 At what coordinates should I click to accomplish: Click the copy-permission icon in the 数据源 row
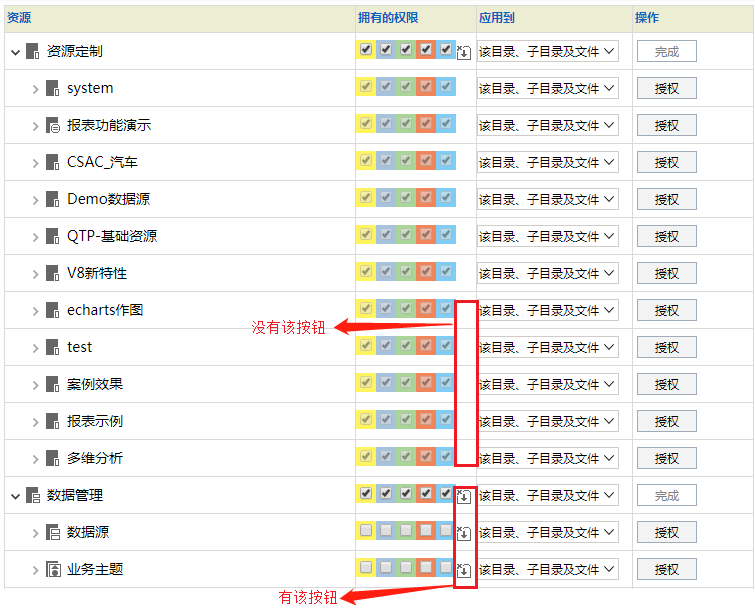464,533
